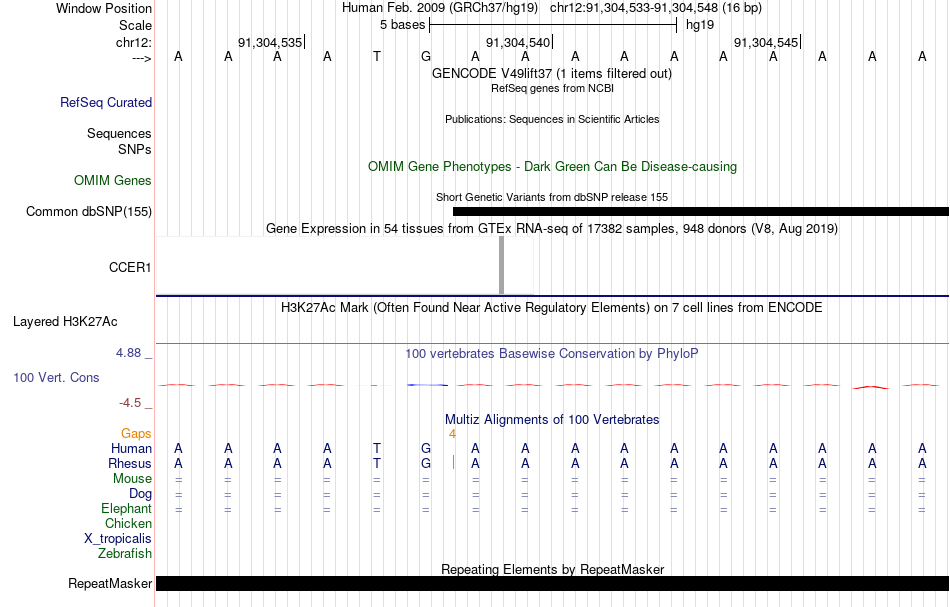
Task: Click the Human Feb. 2009 (GRCh37/hg19) assembly text
Action: [x=440, y=8]
